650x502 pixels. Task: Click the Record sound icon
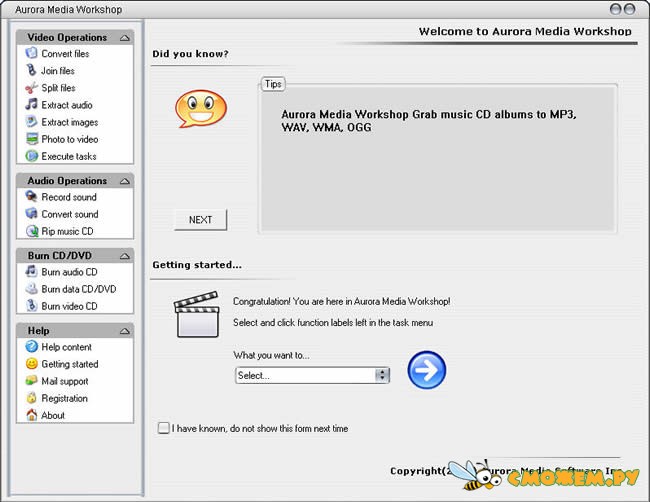click(x=32, y=196)
